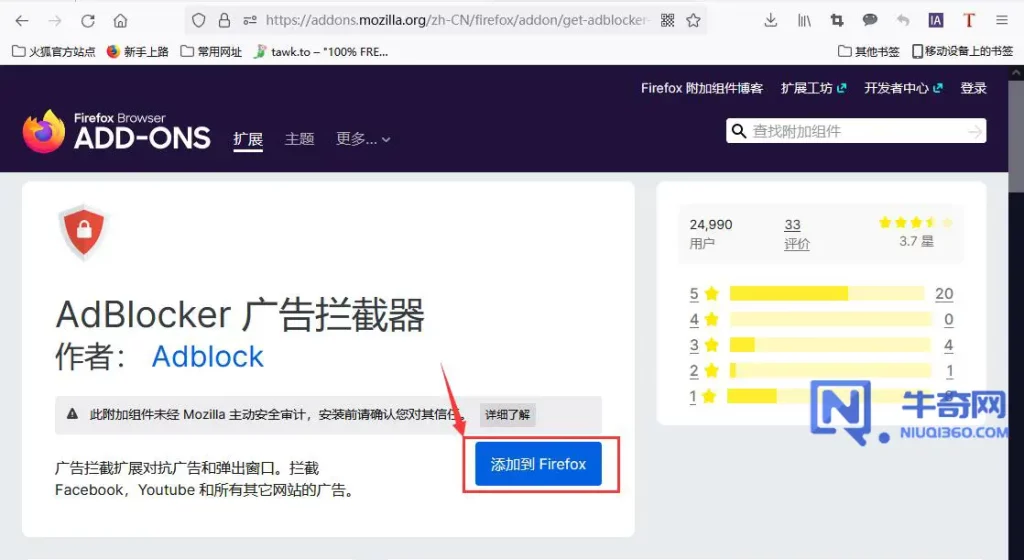Open 移动设备上的书签 folder

click(962, 52)
